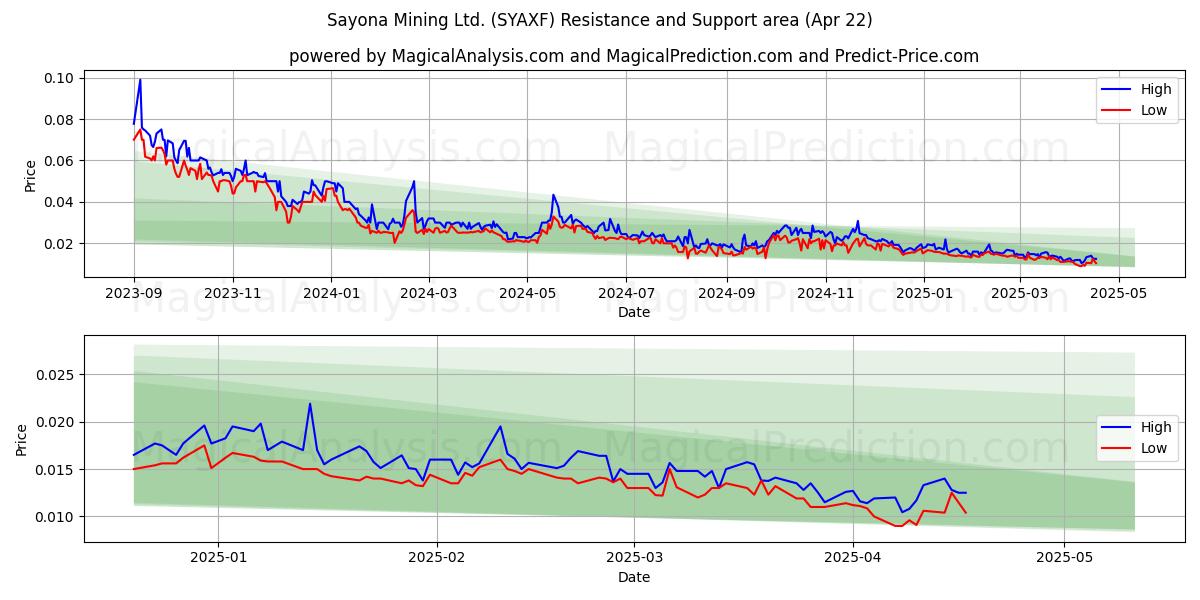Click the '0.015' tick label in bottom chart
1200x600 pixels.
point(56,470)
